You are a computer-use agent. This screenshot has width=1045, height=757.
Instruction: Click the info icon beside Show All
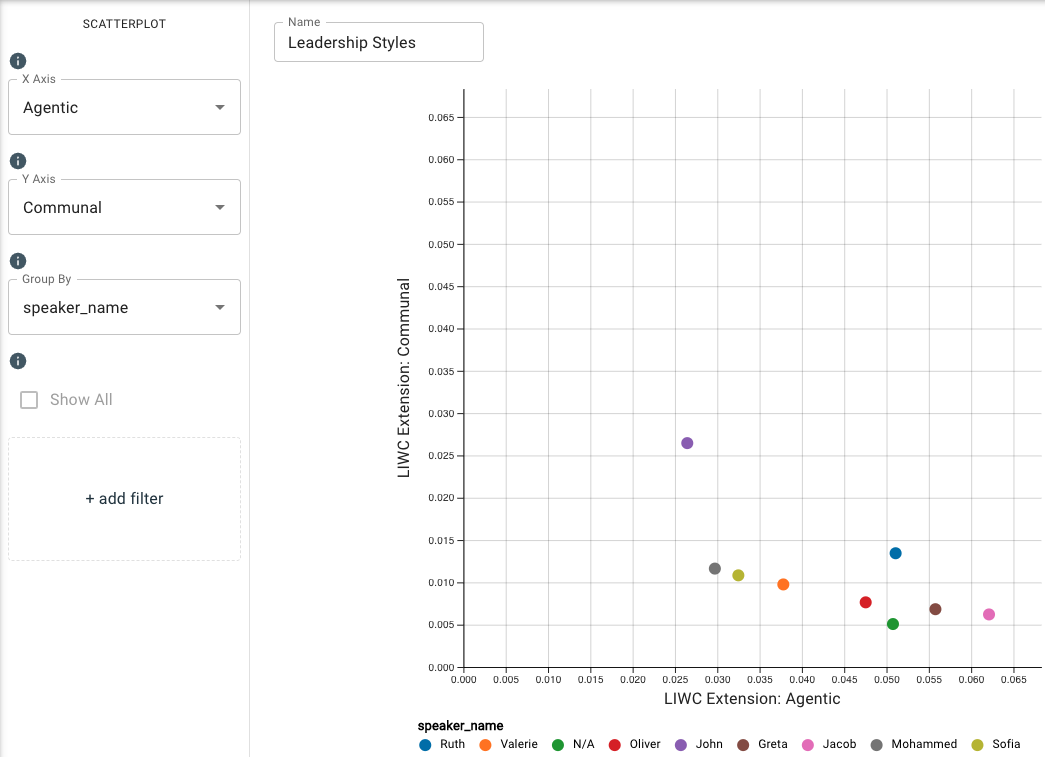click(17, 361)
